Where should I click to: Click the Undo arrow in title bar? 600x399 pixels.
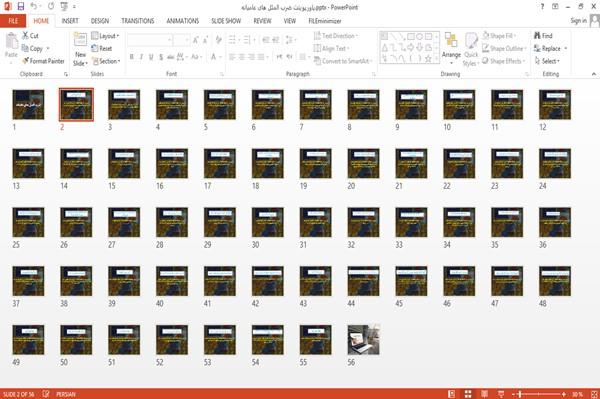pyautogui.click(x=34, y=7)
